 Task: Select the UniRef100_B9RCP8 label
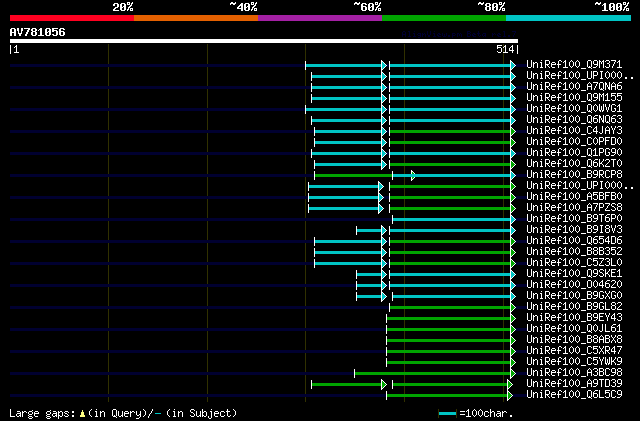coord(574,175)
